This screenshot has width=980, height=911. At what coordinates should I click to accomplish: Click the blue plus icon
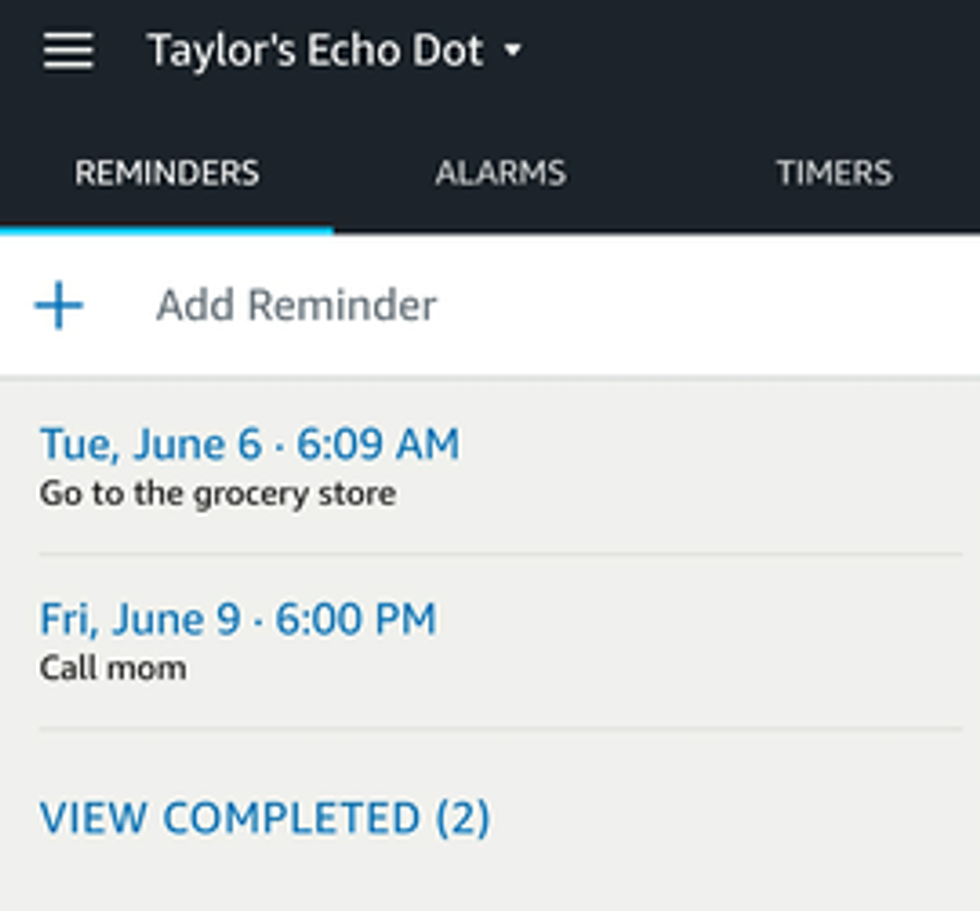[x=59, y=305]
